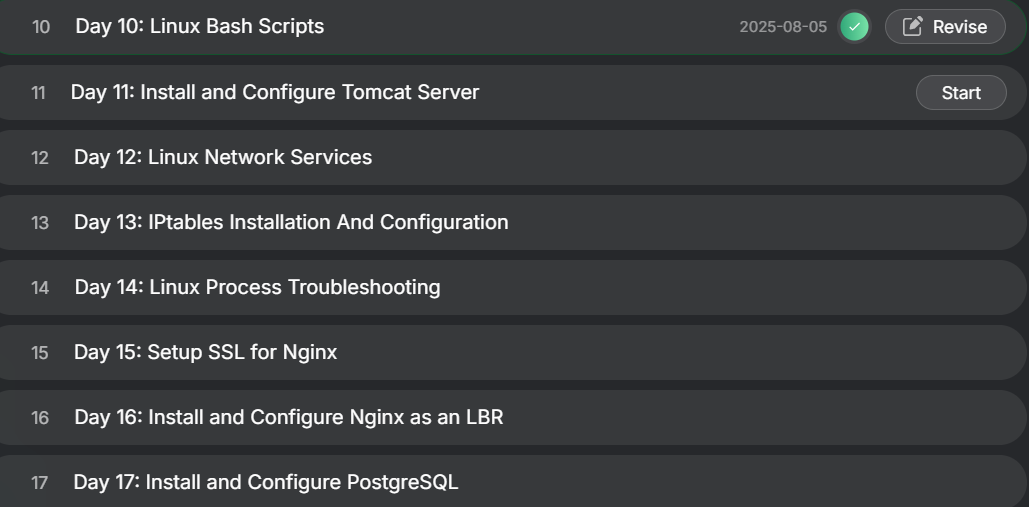Screen dimensions: 1029x507
Task: Click the 2025-08-05 completion date
Action: (x=783, y=27)
